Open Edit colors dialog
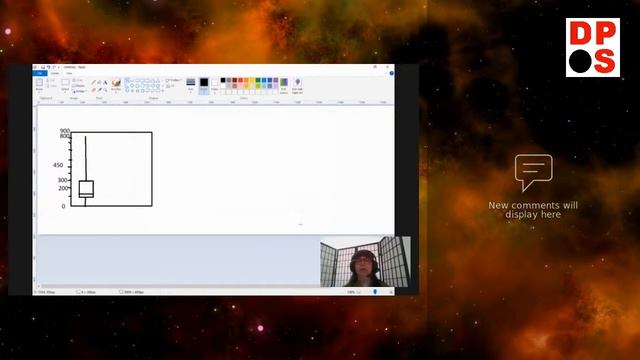Screen dimensions: 640x360 [284, 85]
